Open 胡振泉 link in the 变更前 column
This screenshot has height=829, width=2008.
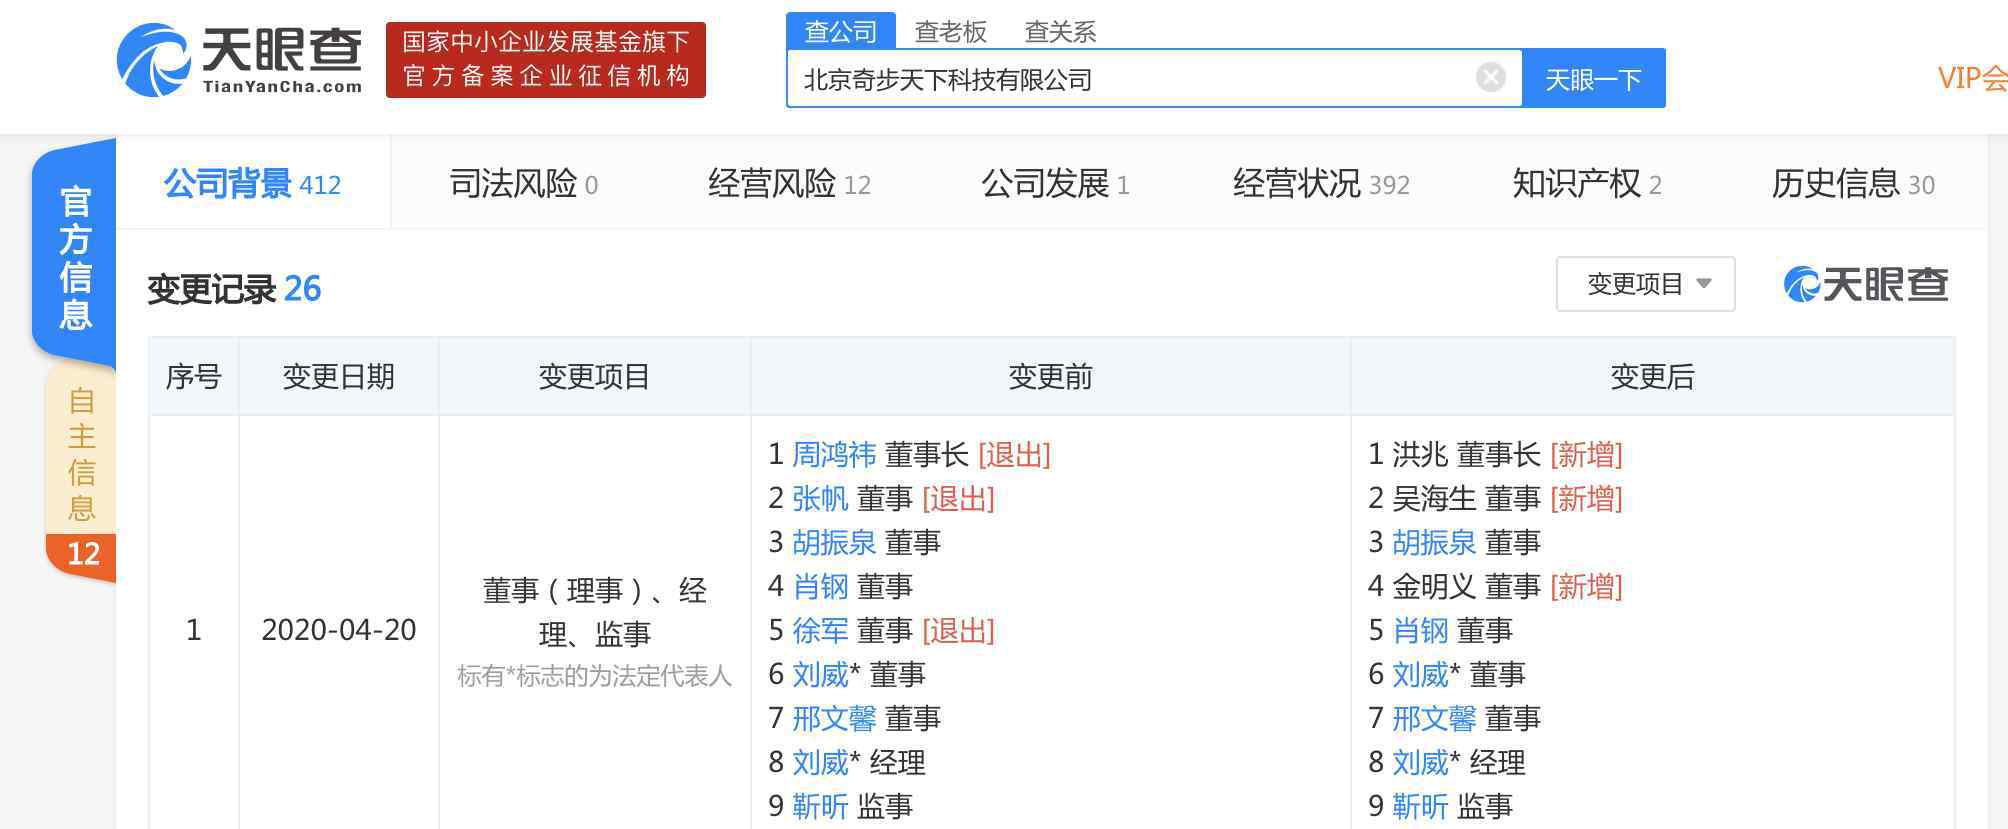[833, 543]
